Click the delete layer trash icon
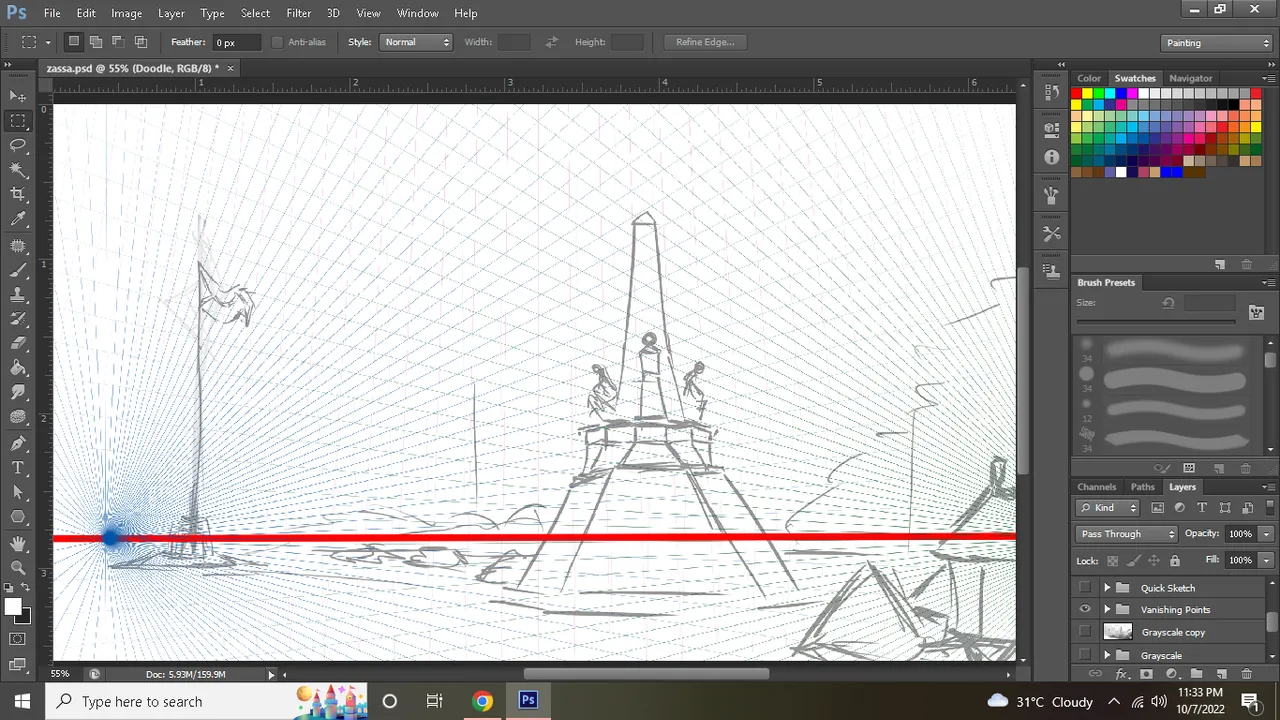Viewport: 1280px width, 720px height. (x=1247, y=674)
